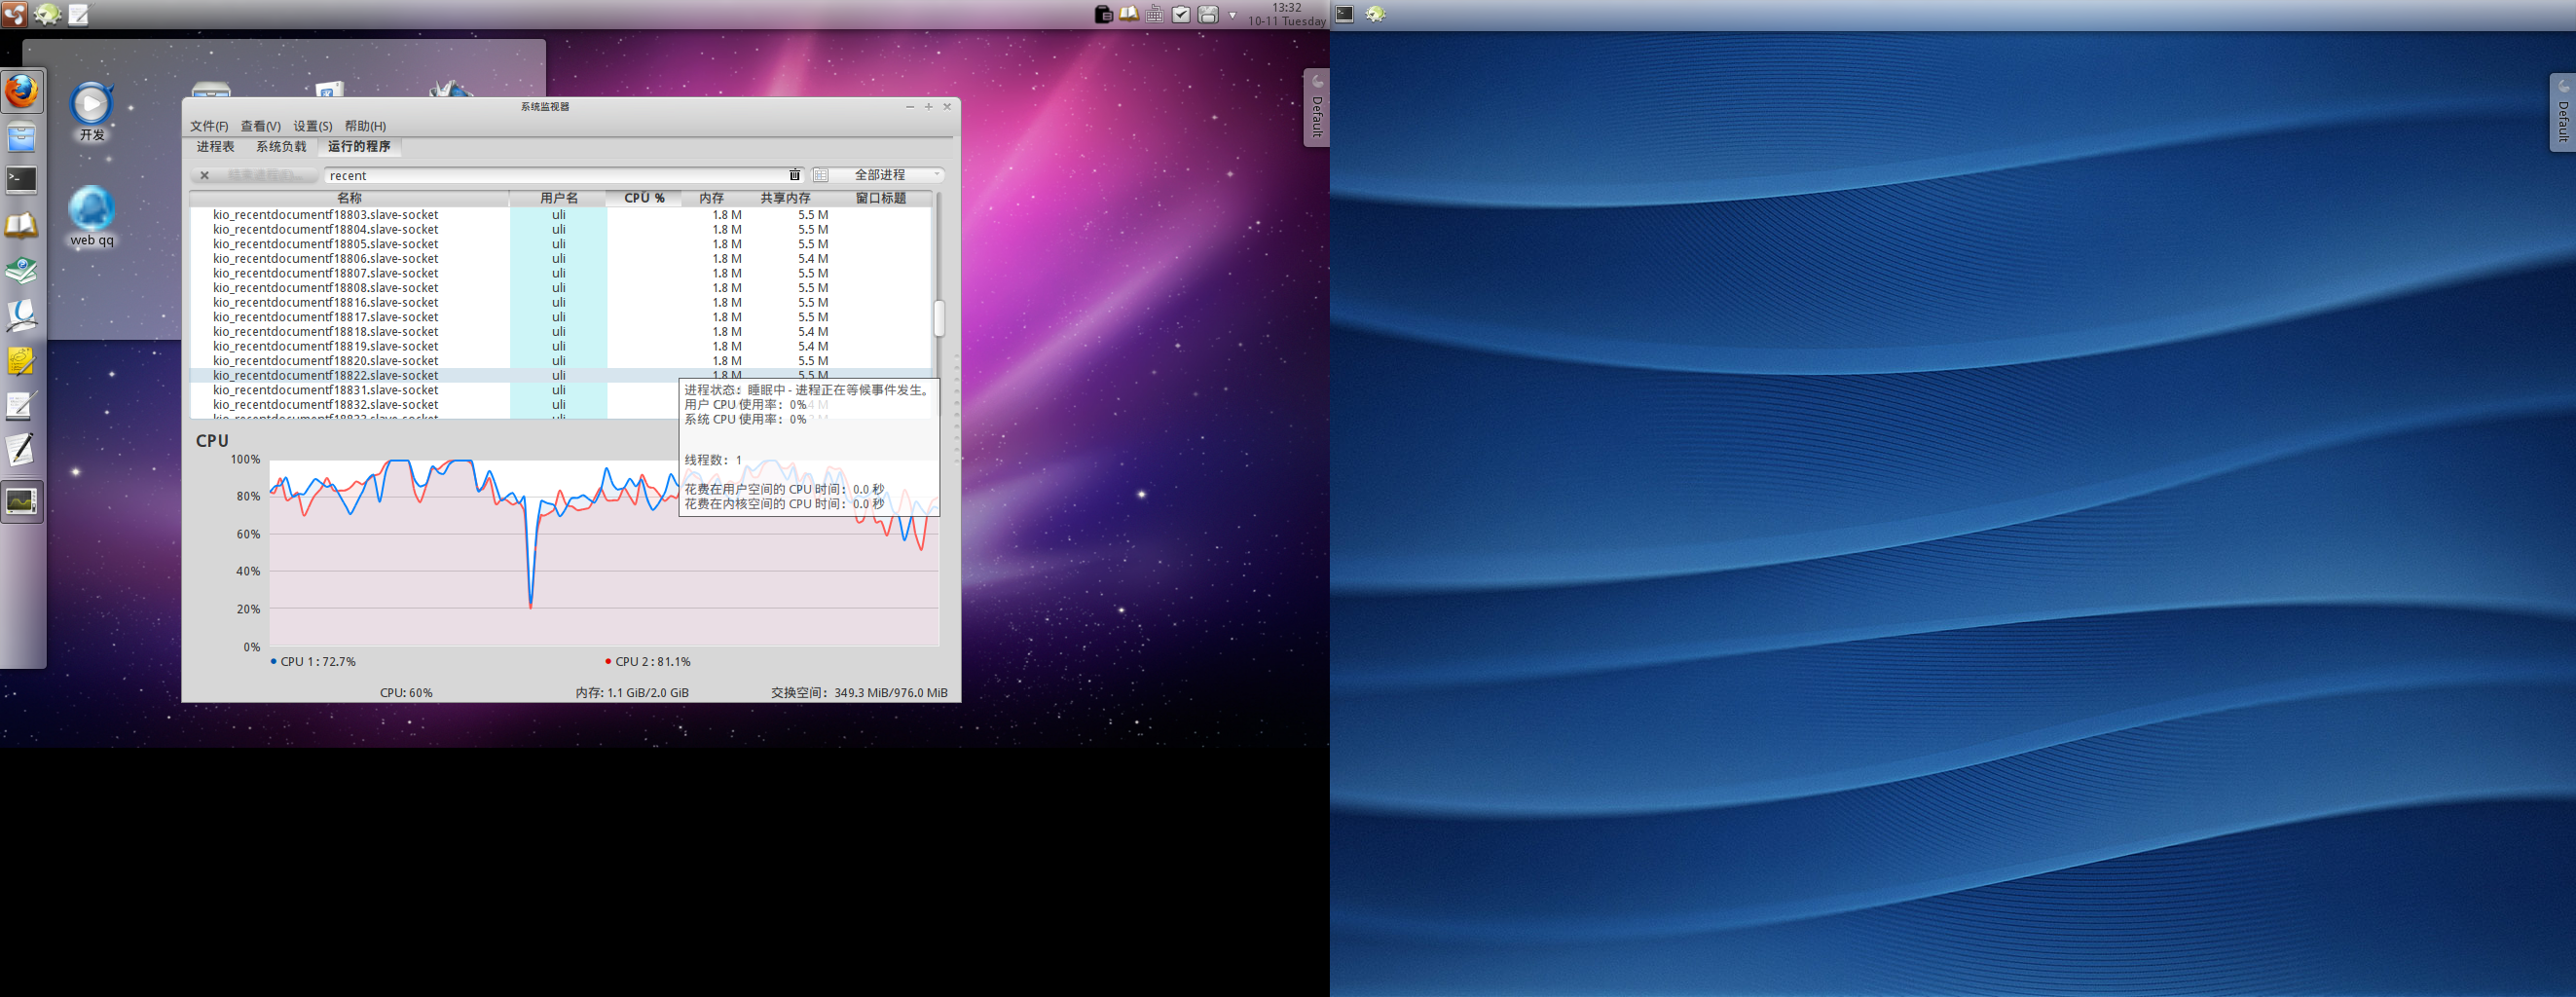Sort by 名称 column header
This screenshot has height=997, width=2576.
point(349,198)
